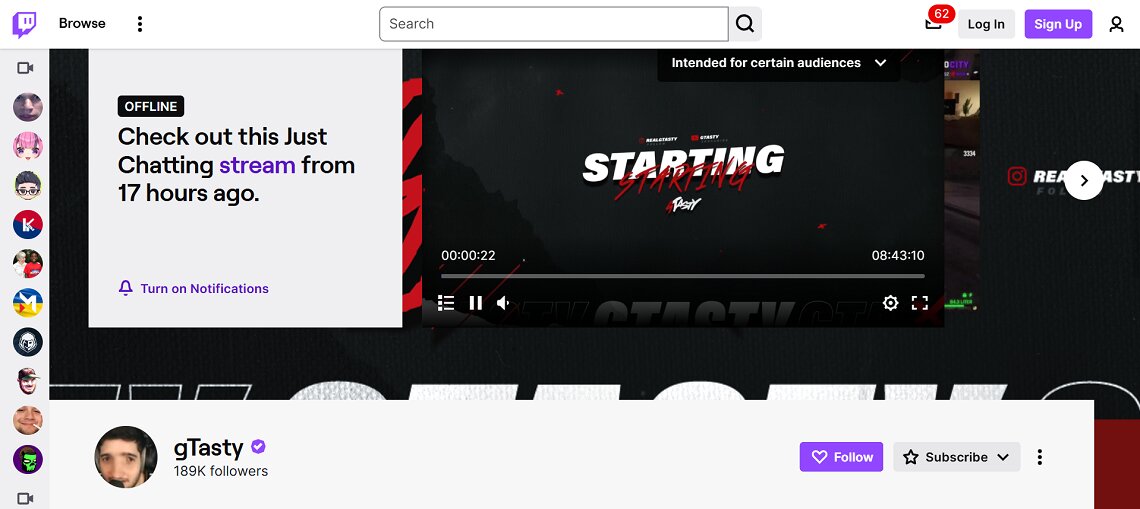The height and width of the screenshot is (509, 1140).
Task: Open the three-dot menu beside Browse
Action: coord(140,24)
